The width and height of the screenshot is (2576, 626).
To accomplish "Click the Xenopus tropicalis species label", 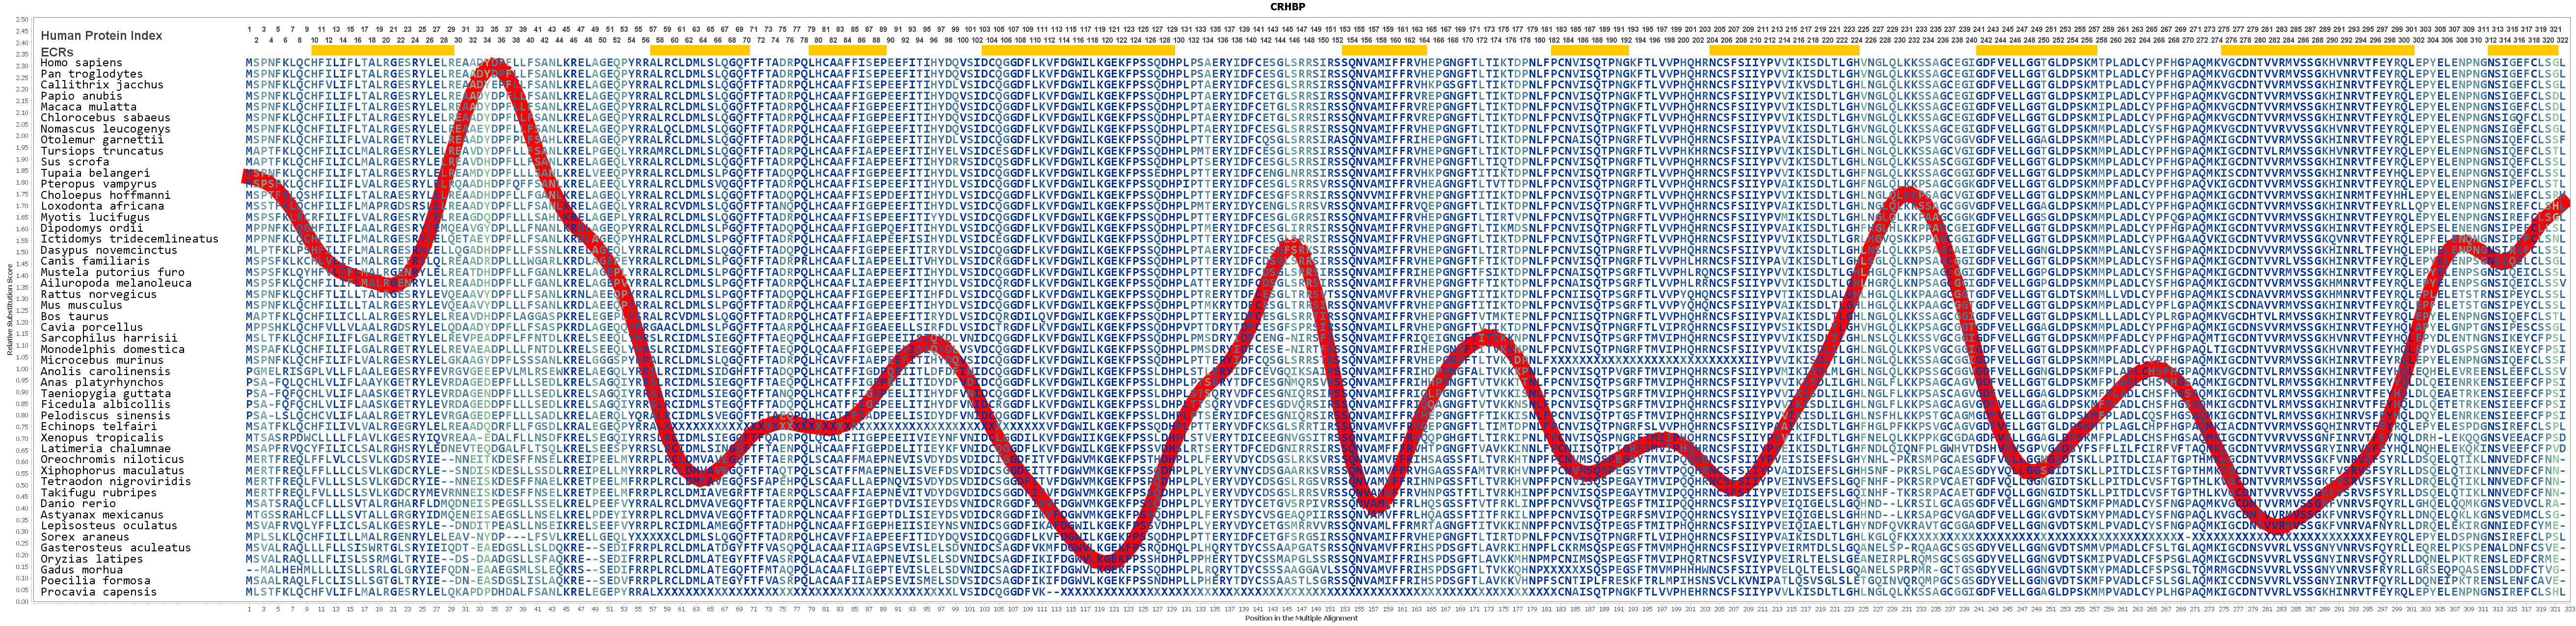I will tap(101, 437).
